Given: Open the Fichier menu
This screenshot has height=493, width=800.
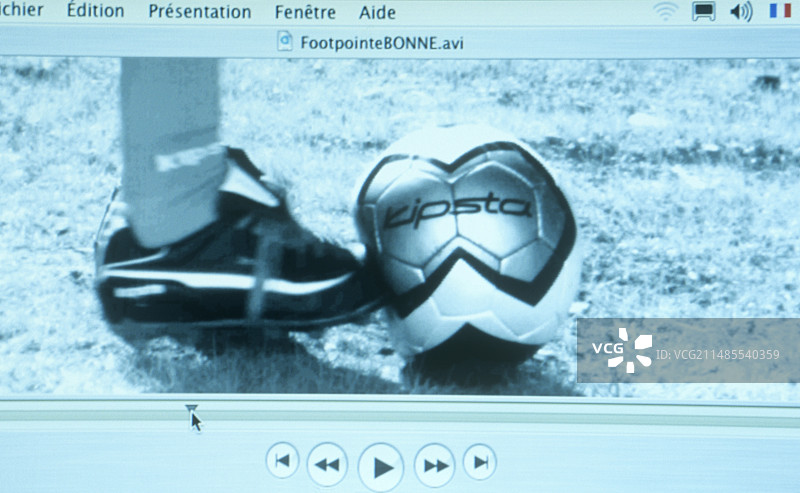Looking at the screenshot, I should tap(20, 10).
